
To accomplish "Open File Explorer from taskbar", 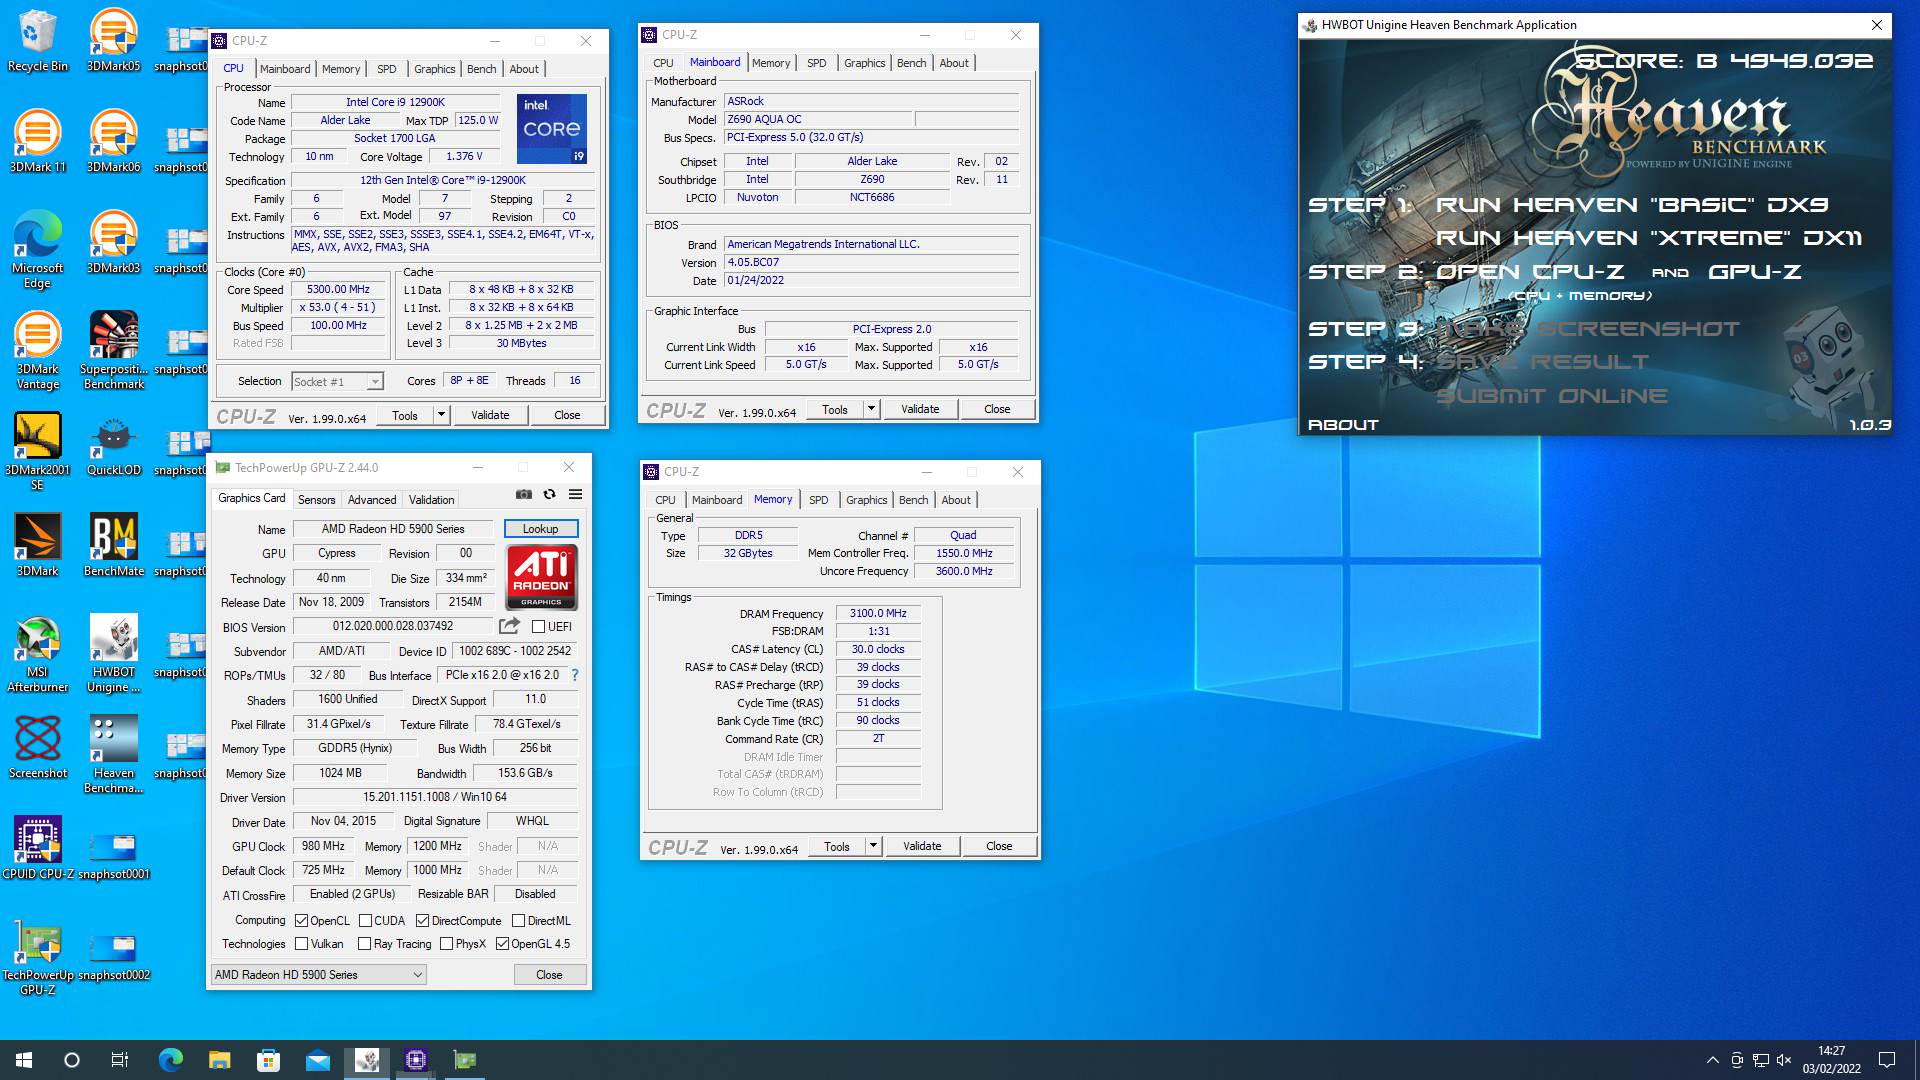I will coord(219,1060).
